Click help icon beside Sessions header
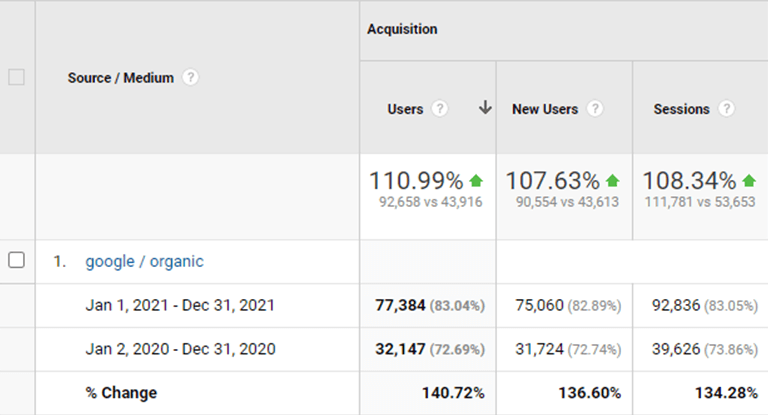 coord(726,109)
